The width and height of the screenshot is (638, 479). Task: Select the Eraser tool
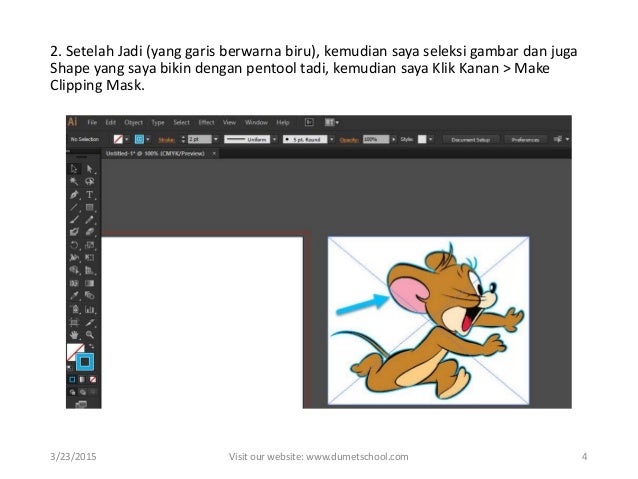pos(90,232)
